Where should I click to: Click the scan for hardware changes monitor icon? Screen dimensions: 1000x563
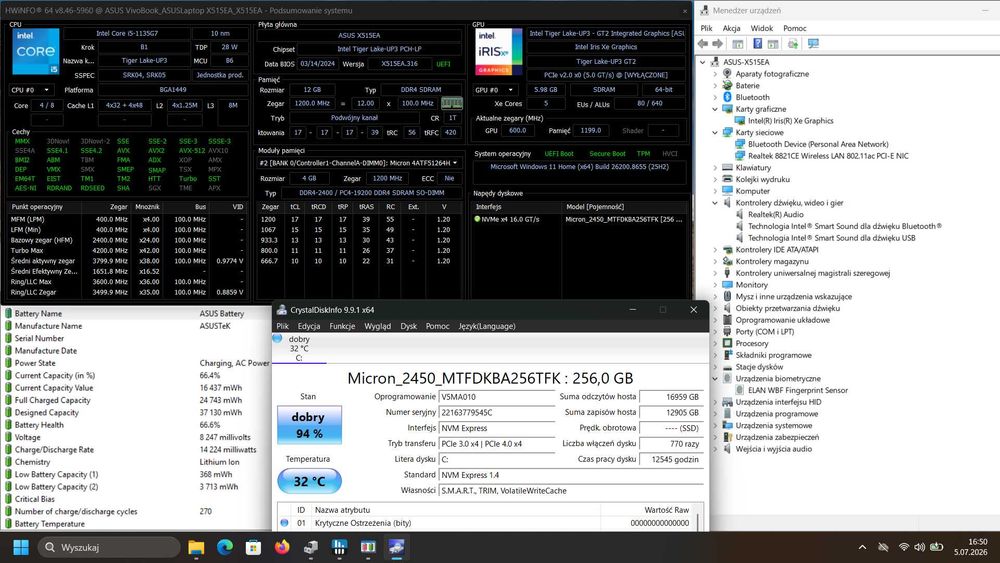pos(813,44)
